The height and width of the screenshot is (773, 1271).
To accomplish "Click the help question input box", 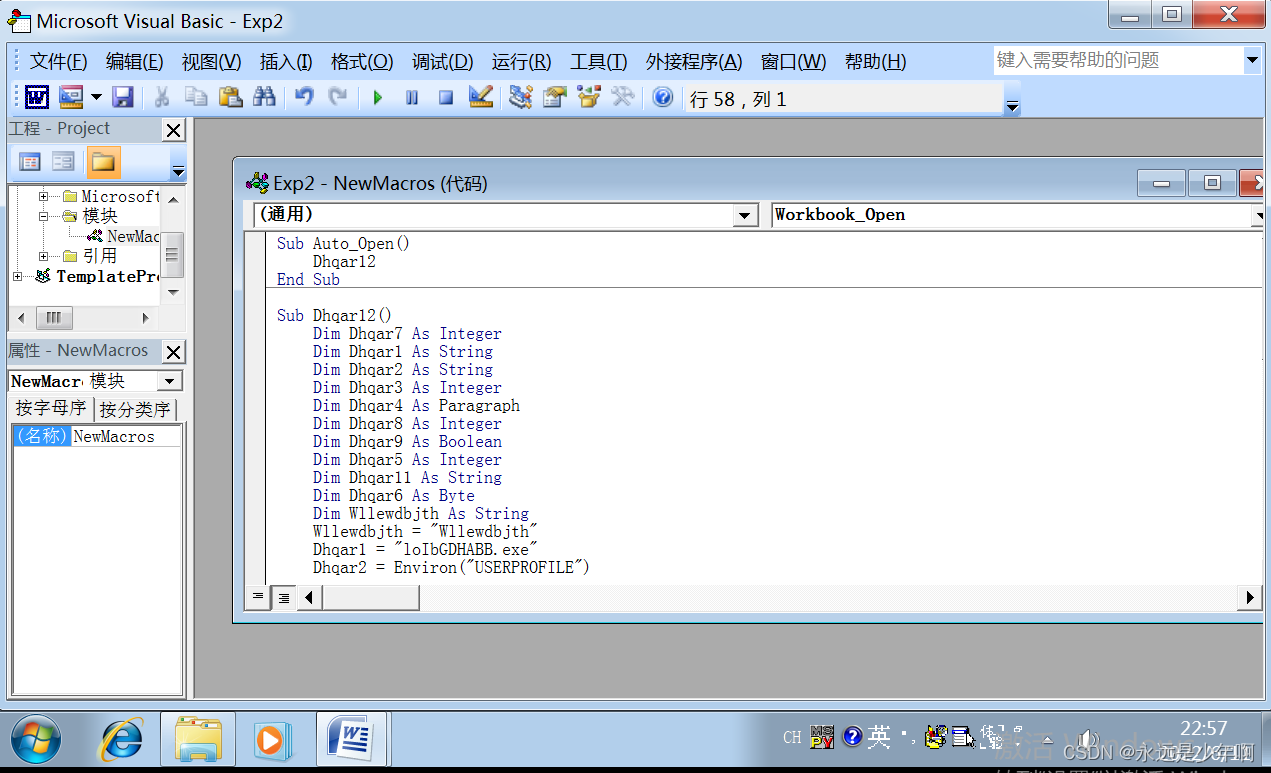I will point(1118,61).
